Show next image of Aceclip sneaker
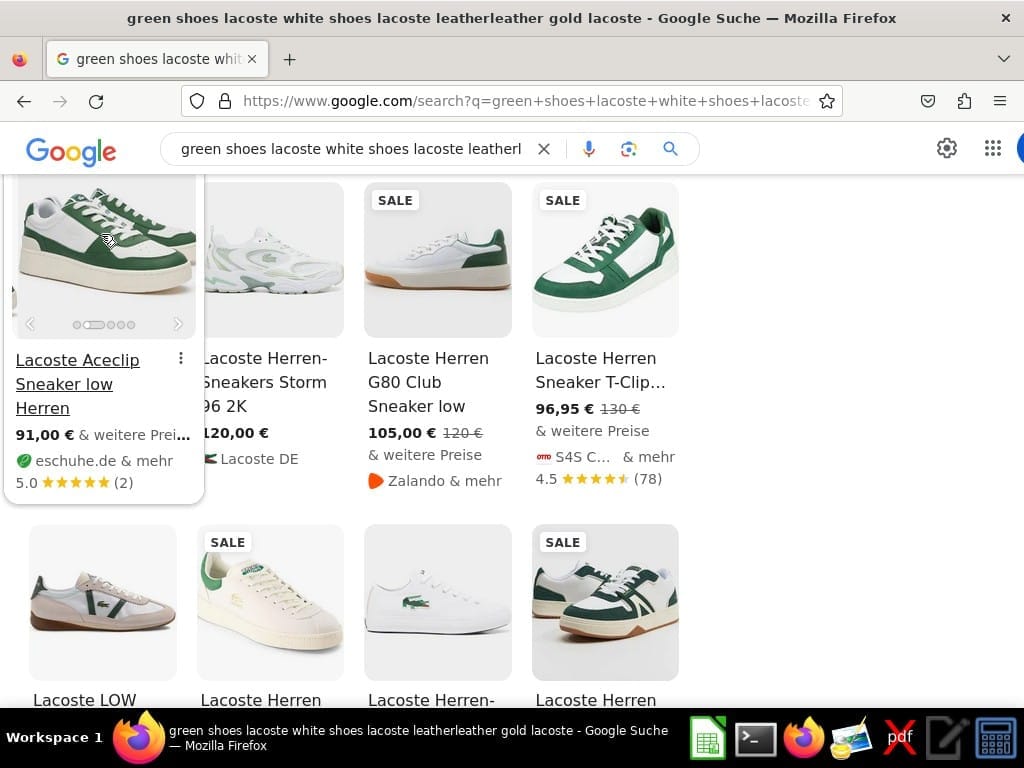The height and width of the screenshot is (768, 1024). (178, 324)
